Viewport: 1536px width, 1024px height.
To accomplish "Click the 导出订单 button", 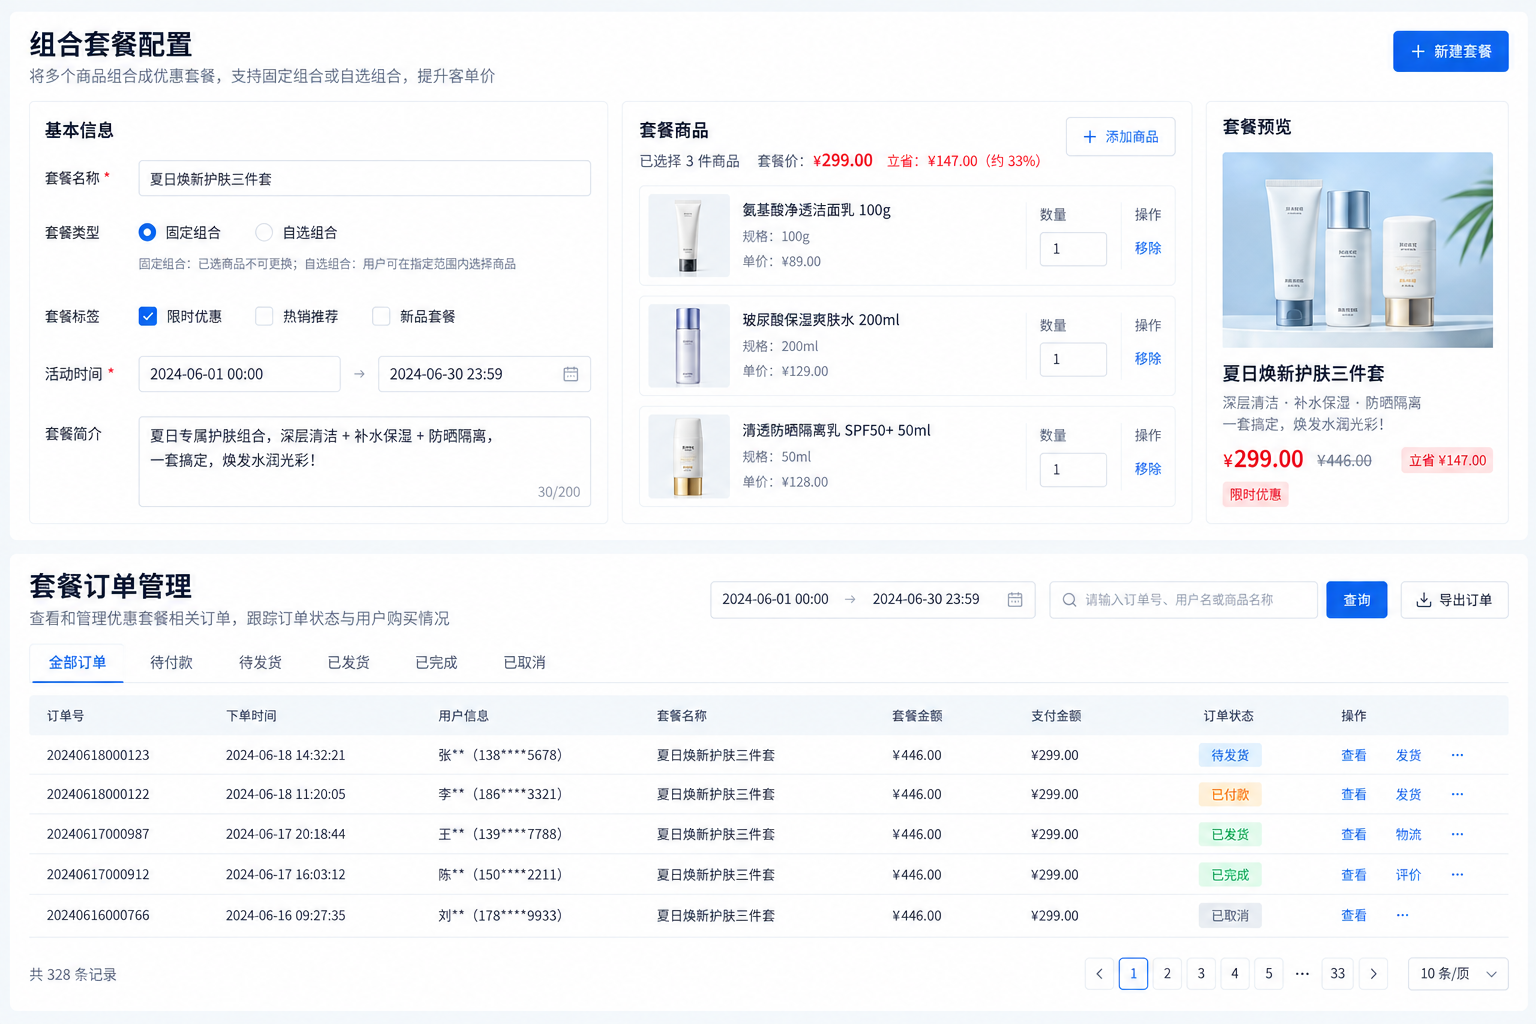I will click(1454, 600).
